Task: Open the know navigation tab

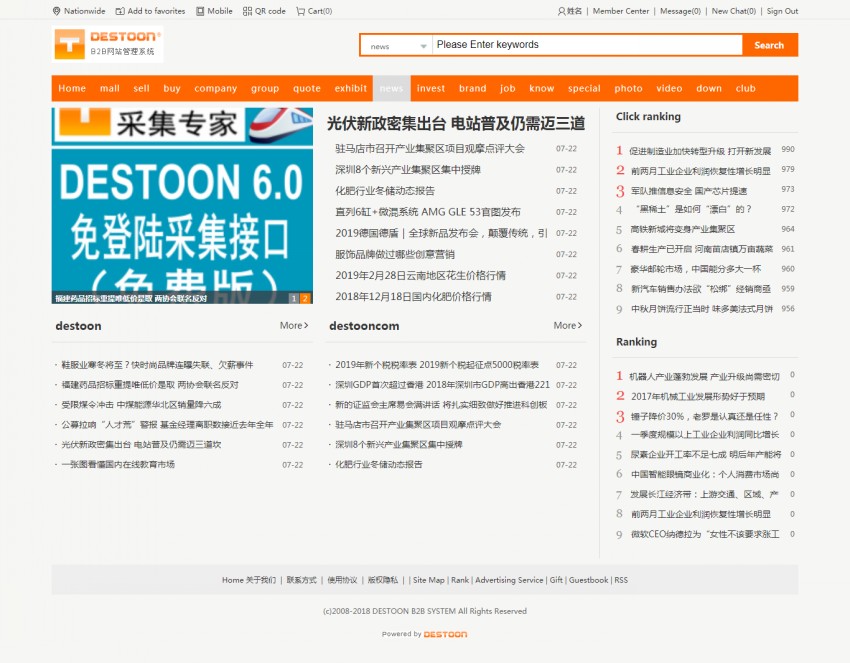Action: point(542,88)
